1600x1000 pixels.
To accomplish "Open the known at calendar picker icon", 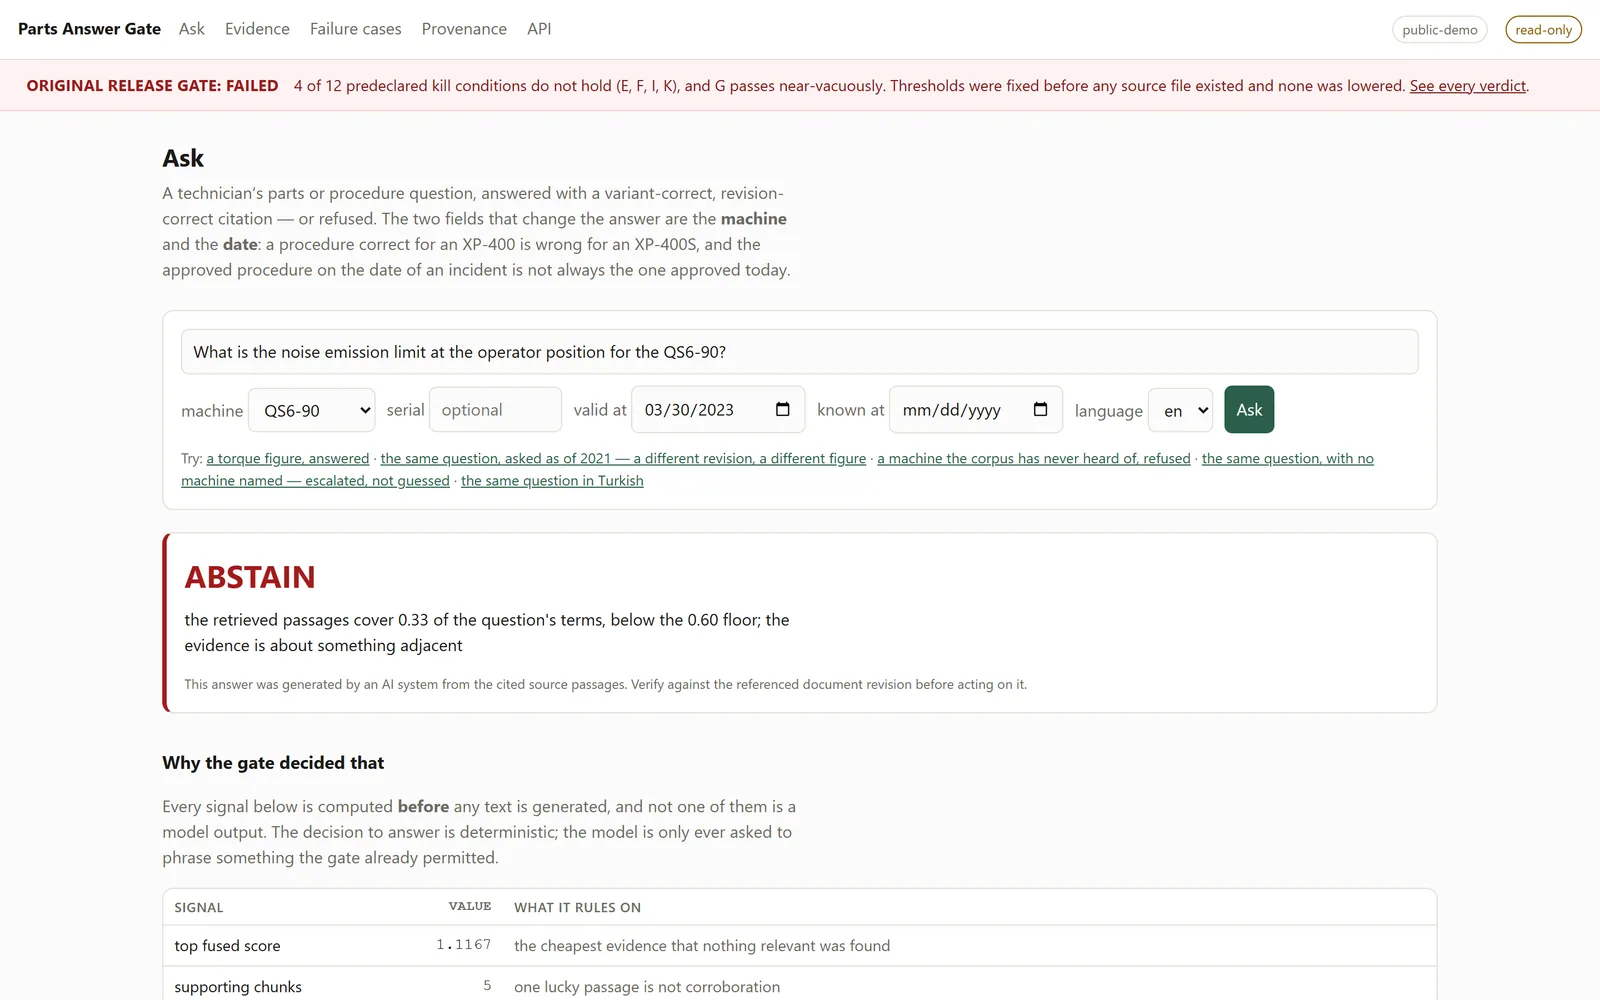I will click(1040, 410).
